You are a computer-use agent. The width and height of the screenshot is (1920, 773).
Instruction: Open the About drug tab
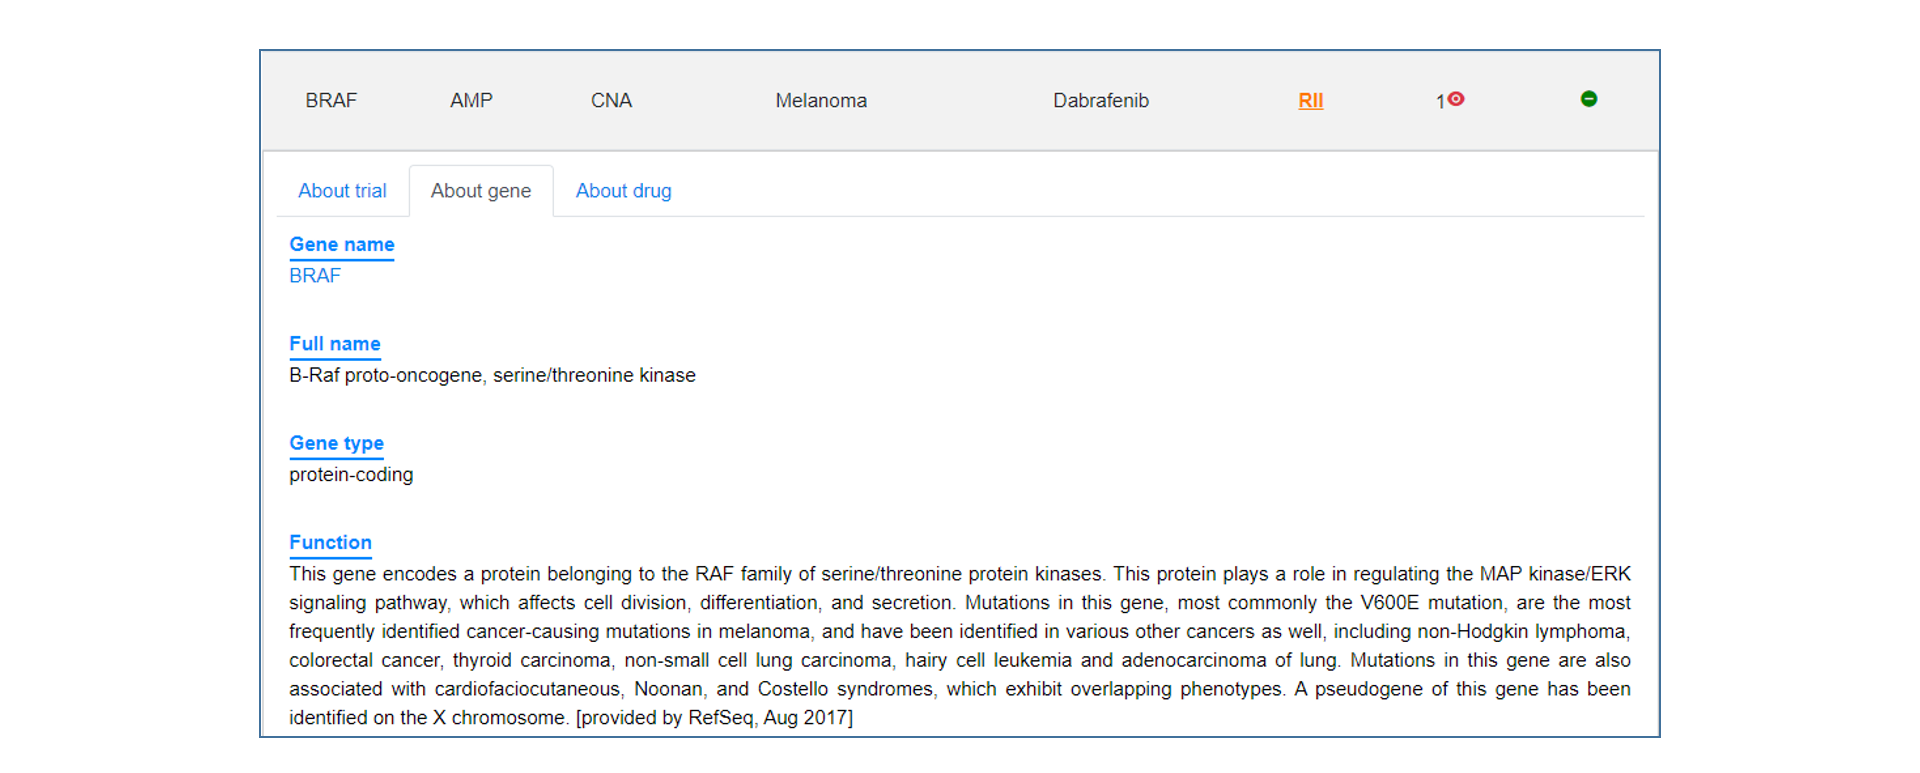(x=623, y=191)
